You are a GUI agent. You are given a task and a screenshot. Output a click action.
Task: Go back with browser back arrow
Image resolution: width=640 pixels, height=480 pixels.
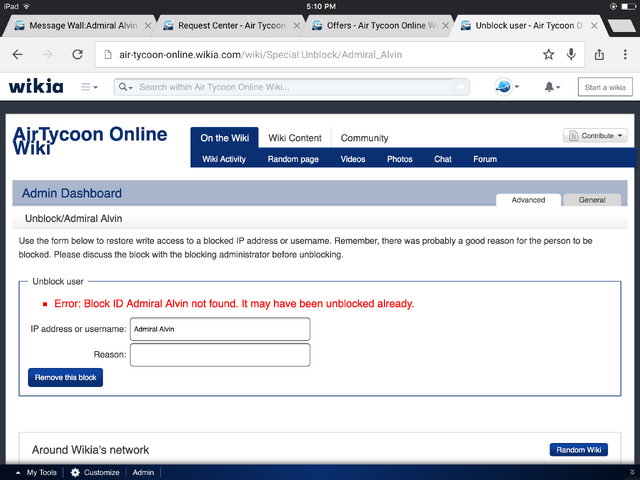(x=18, y=54)
